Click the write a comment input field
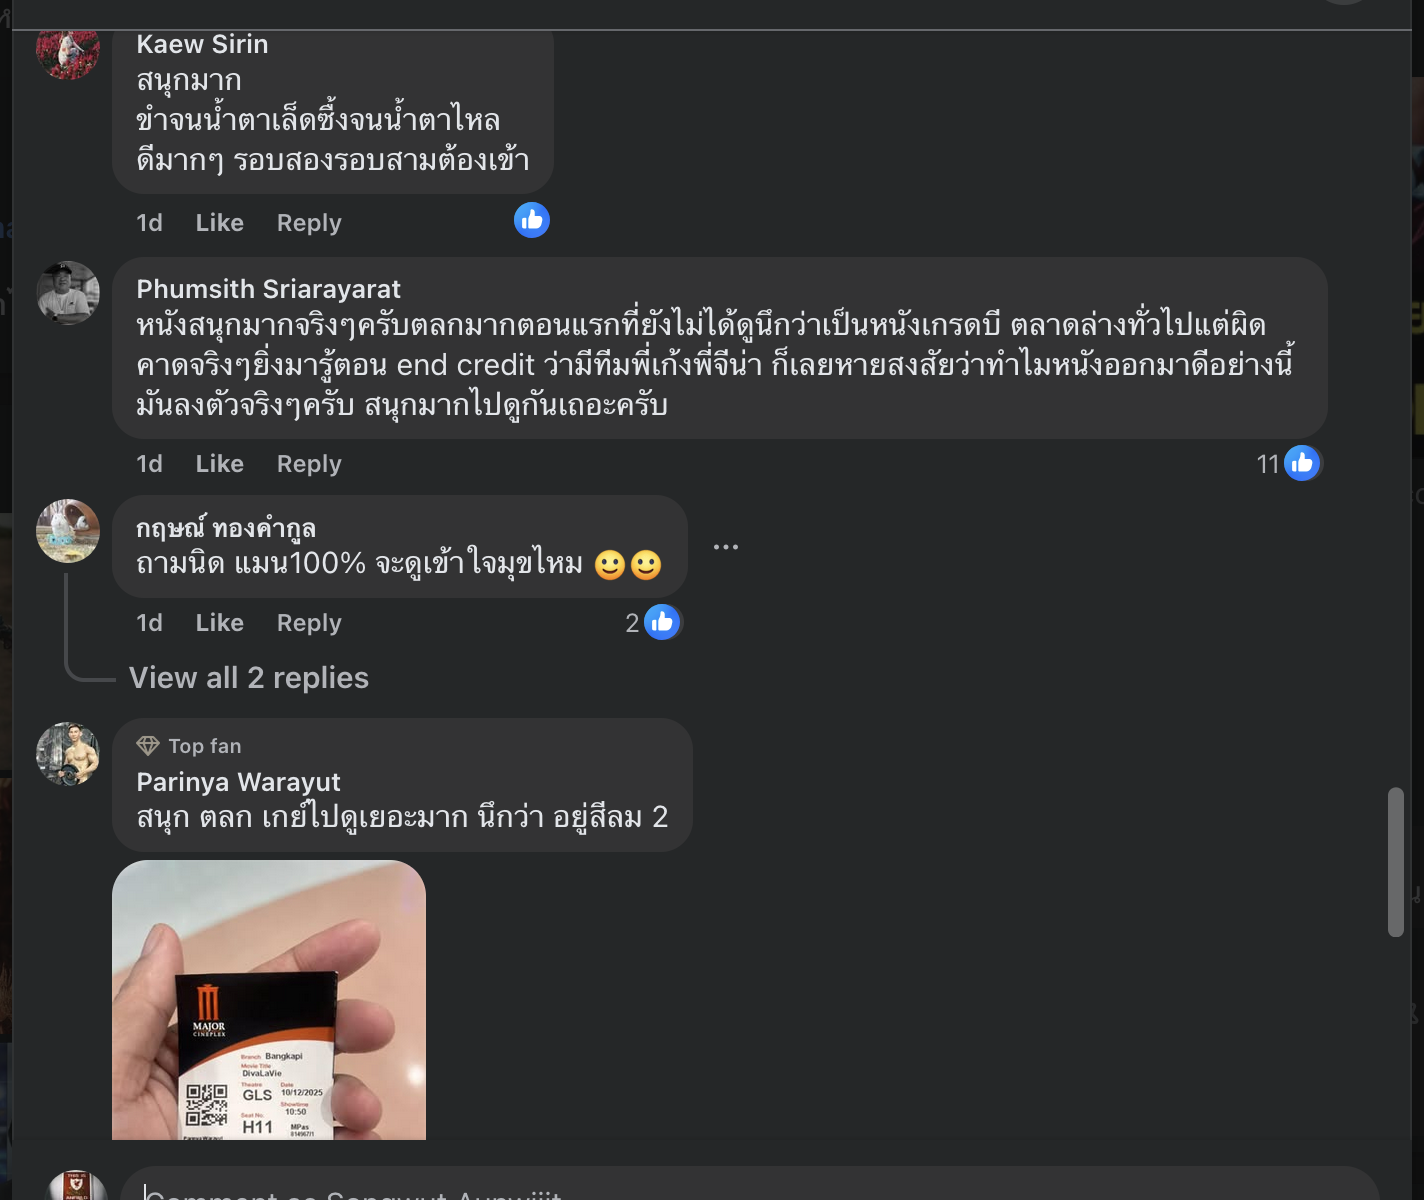 click(x=750, y=1185)
